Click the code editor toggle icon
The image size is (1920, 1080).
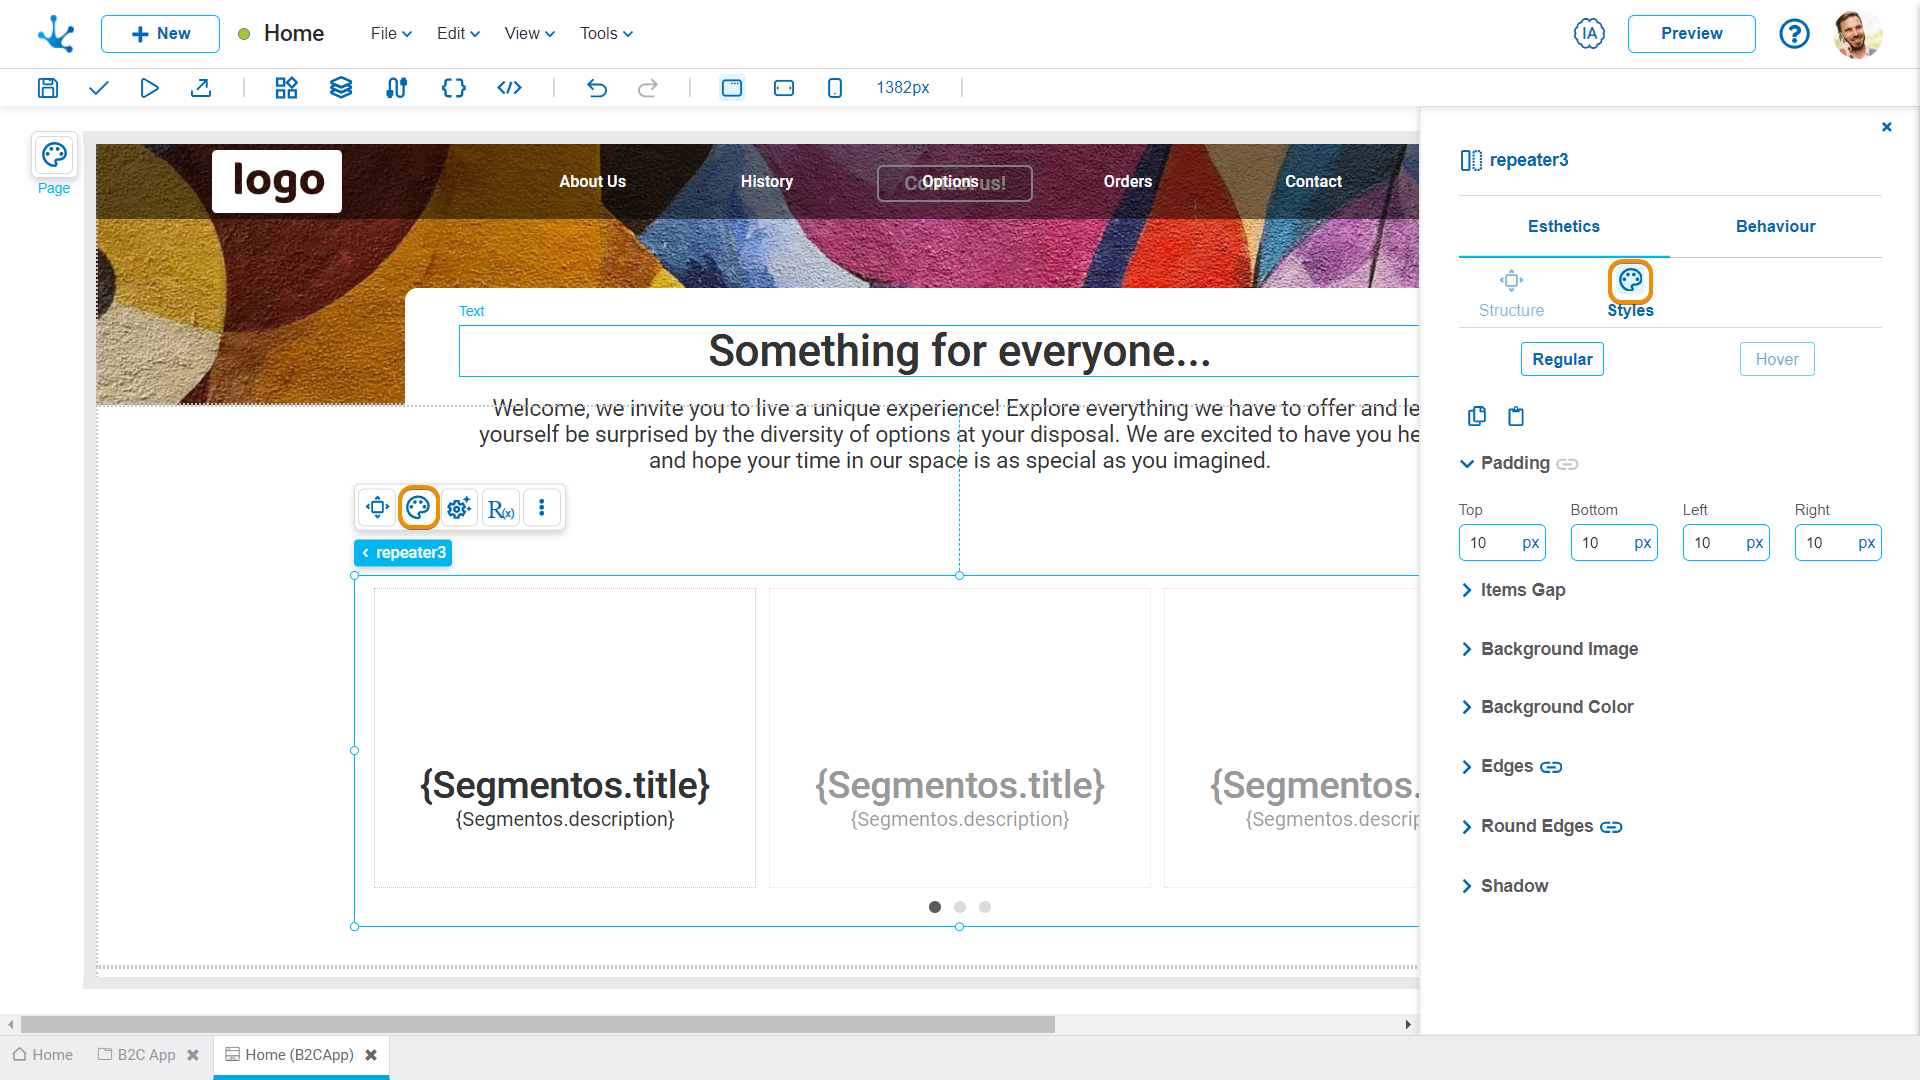point(508,87)
